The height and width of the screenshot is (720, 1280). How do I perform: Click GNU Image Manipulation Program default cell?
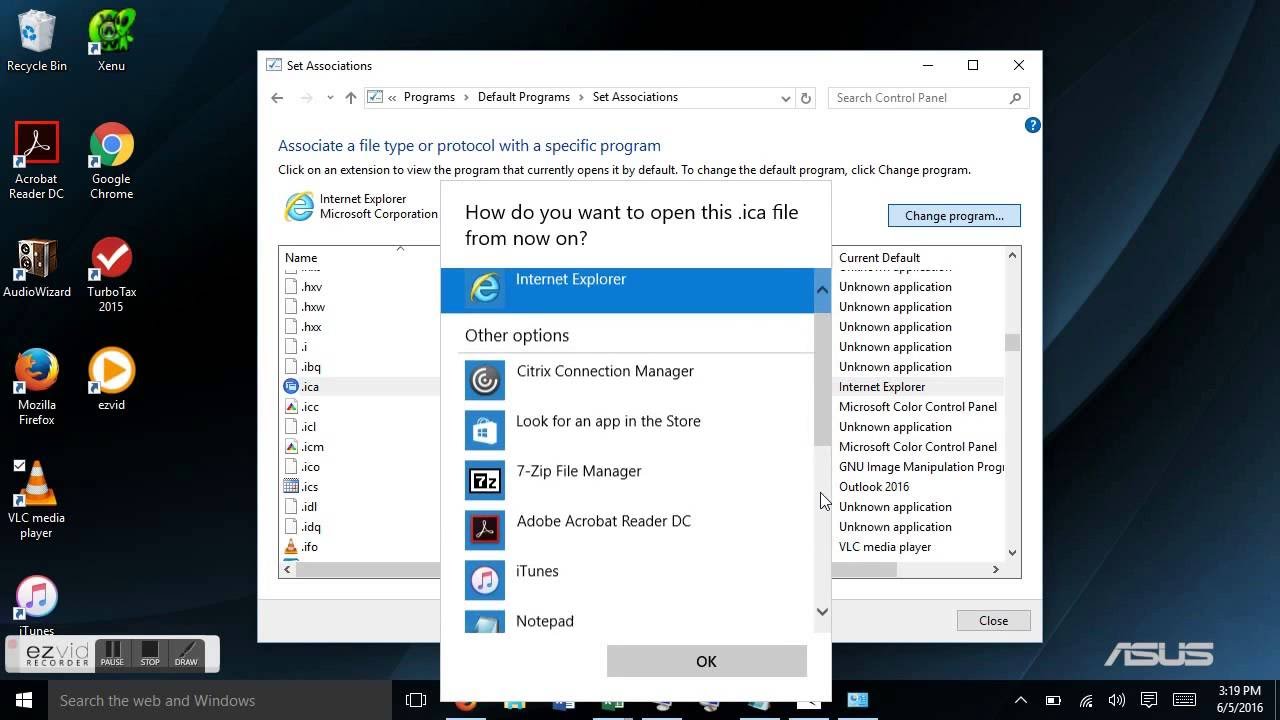921,467
